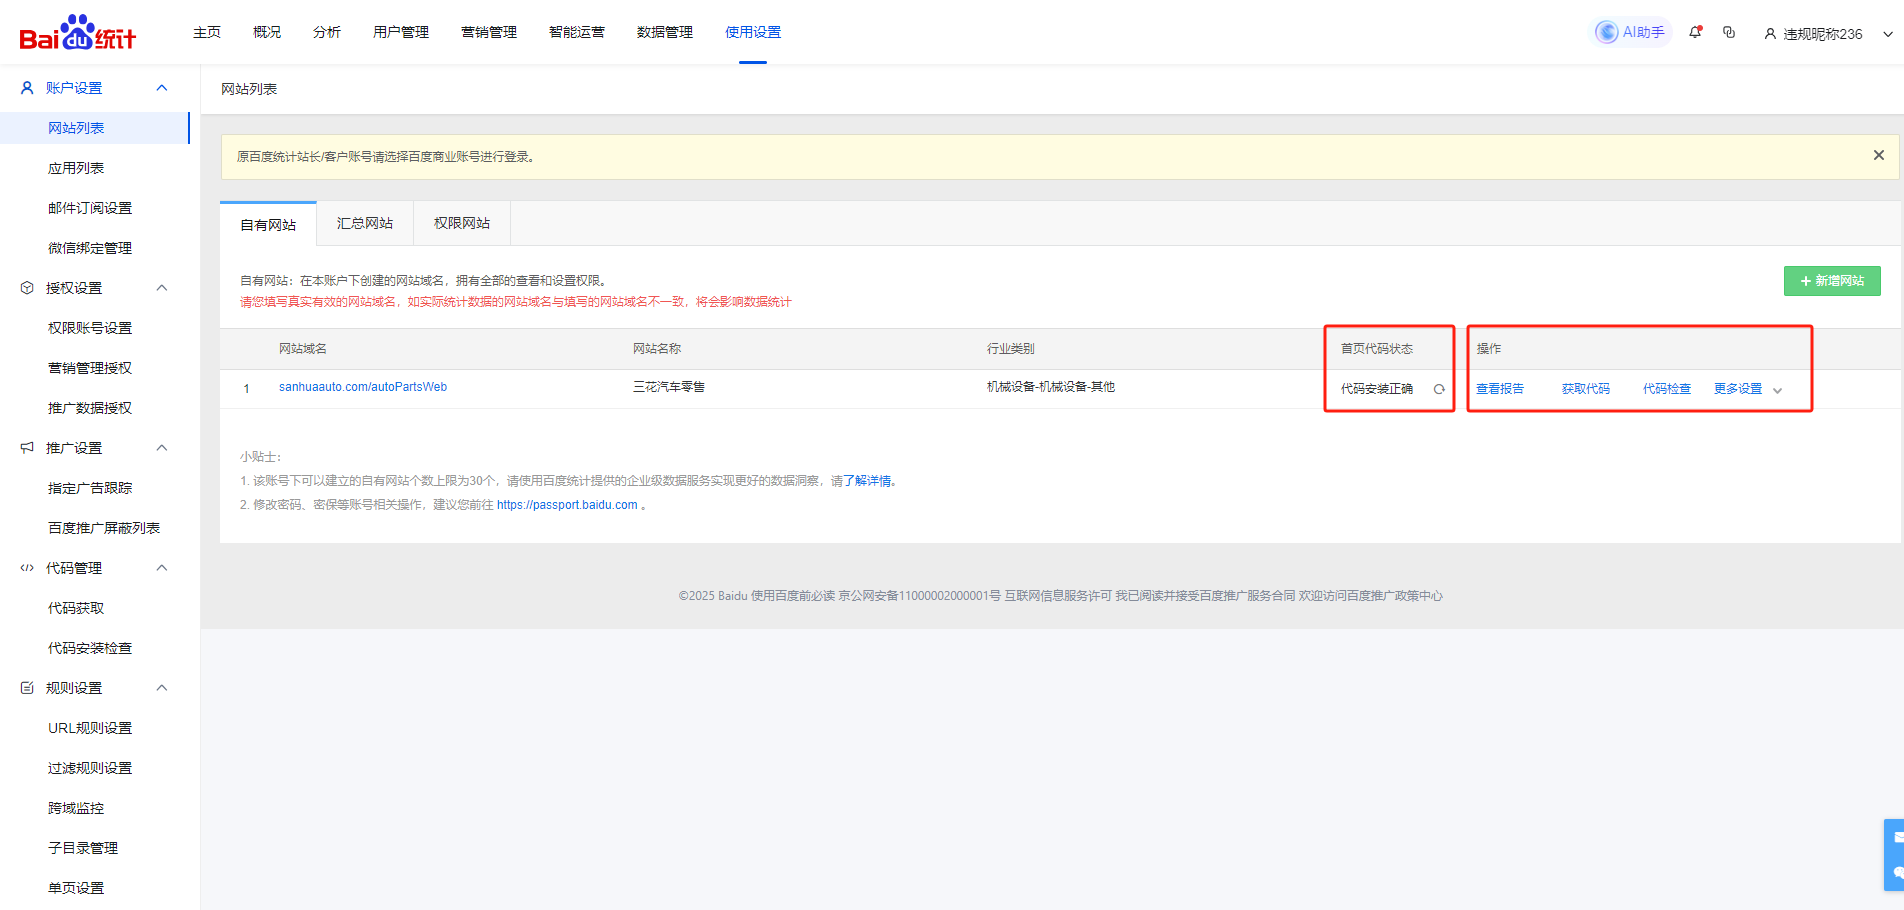The image size is (1904, 910).
Task: Refresh the 代码安装正确 status icon
Action: coord(1439,389)
